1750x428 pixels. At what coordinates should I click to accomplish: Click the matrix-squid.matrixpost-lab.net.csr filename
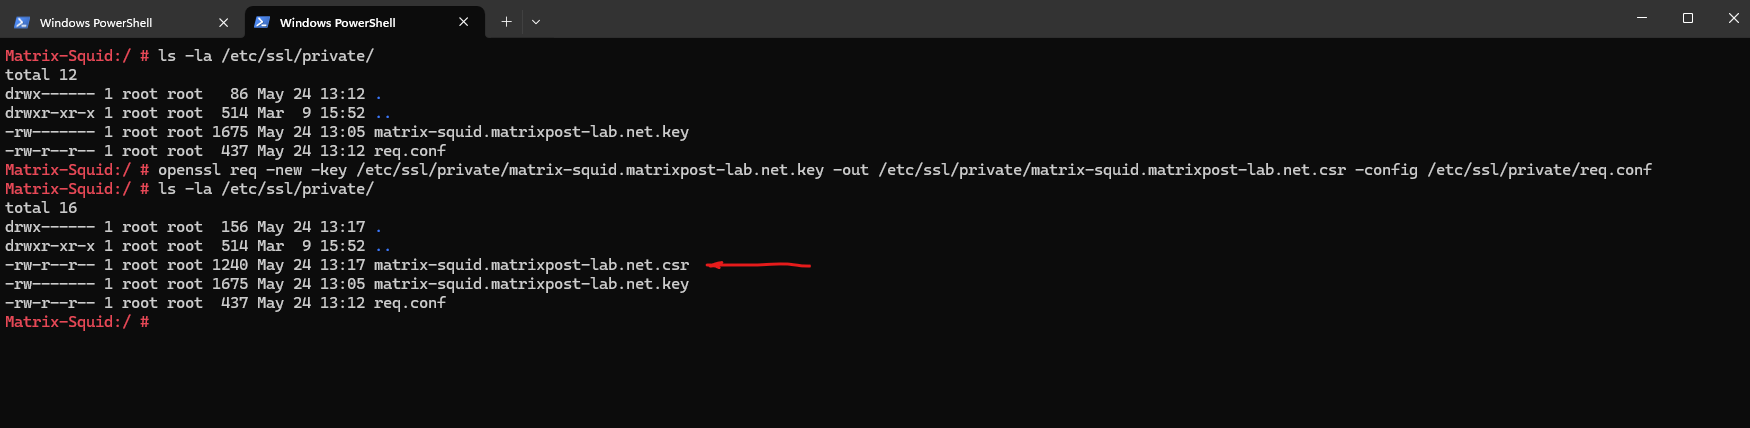point(531,265)
